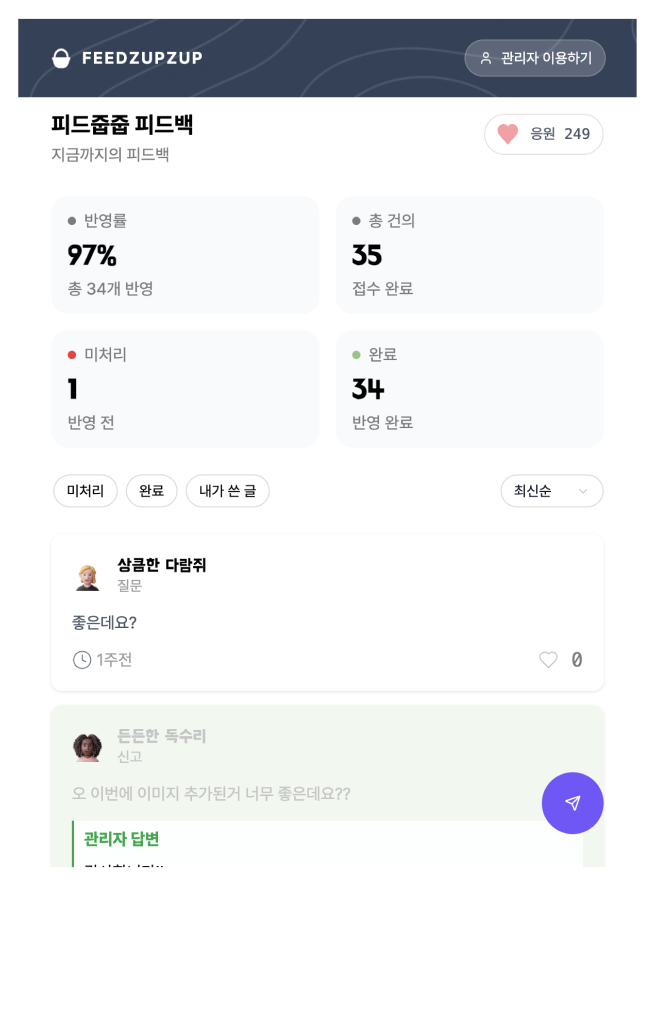Click the 든든한 독수리 avatar
656x1026 pixels.
88,746
